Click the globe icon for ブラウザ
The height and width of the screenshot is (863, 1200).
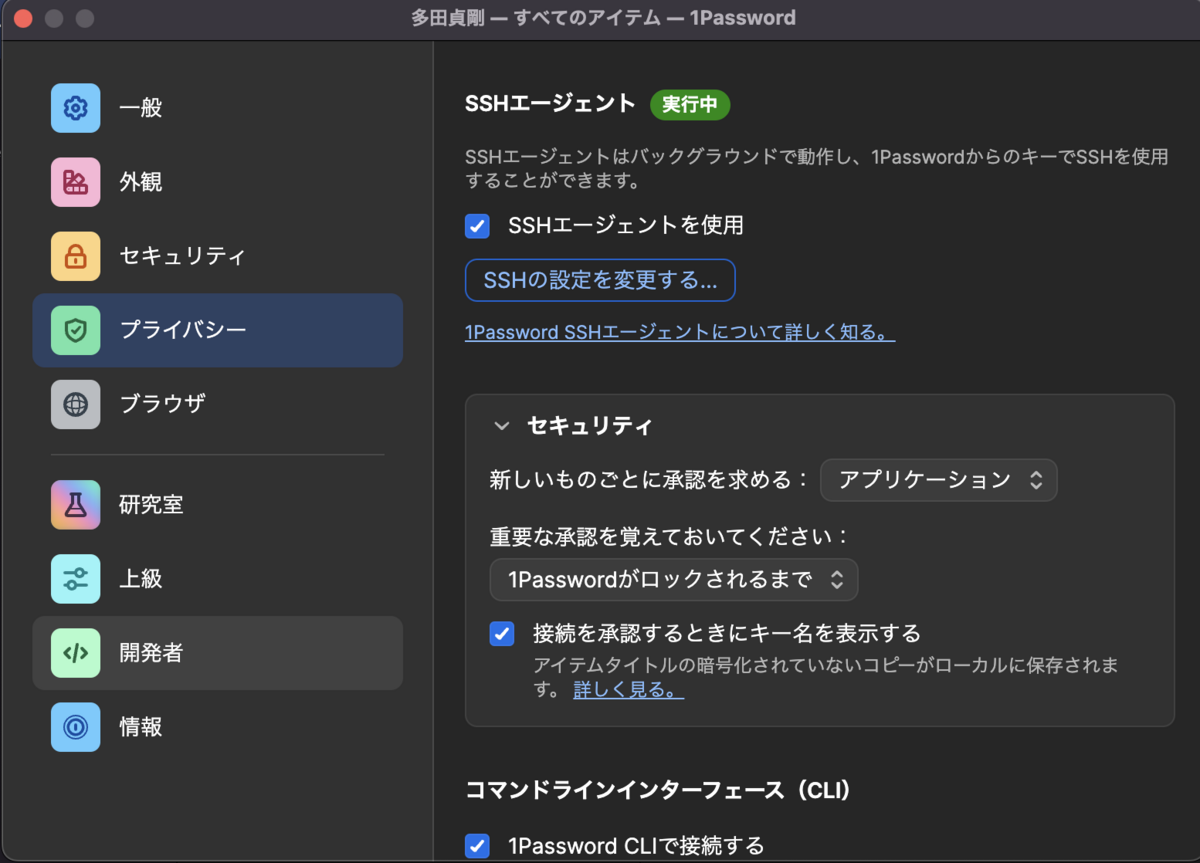[x=75, y=404]
